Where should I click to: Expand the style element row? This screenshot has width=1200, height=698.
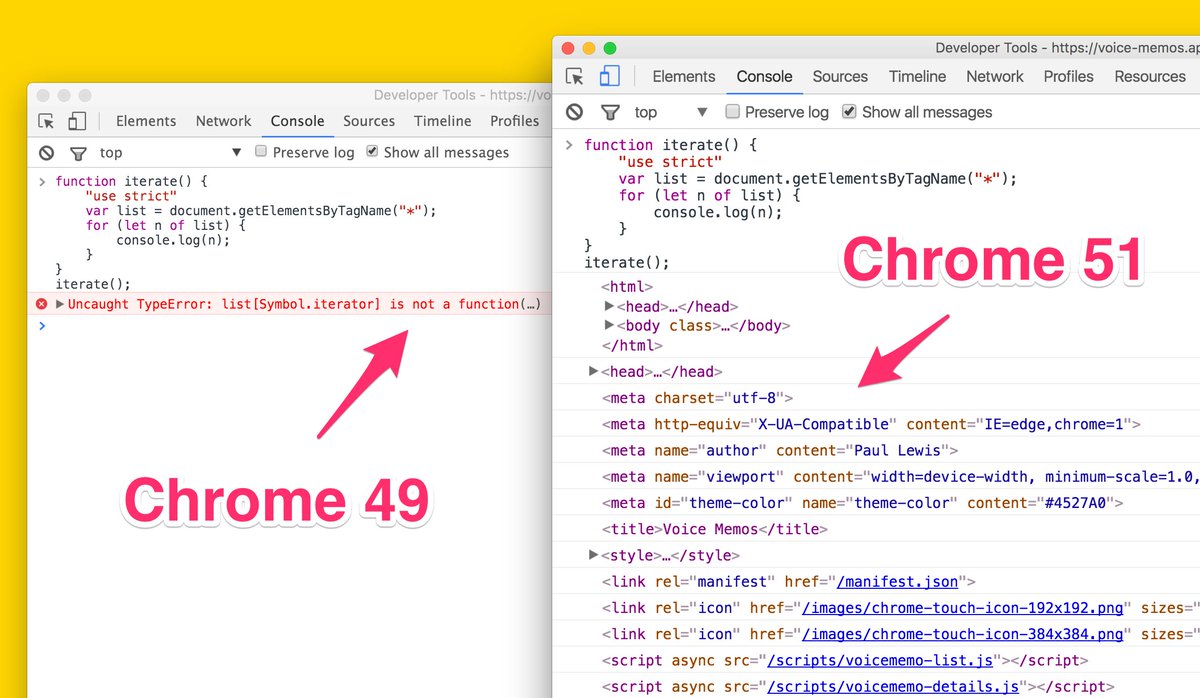594,555
